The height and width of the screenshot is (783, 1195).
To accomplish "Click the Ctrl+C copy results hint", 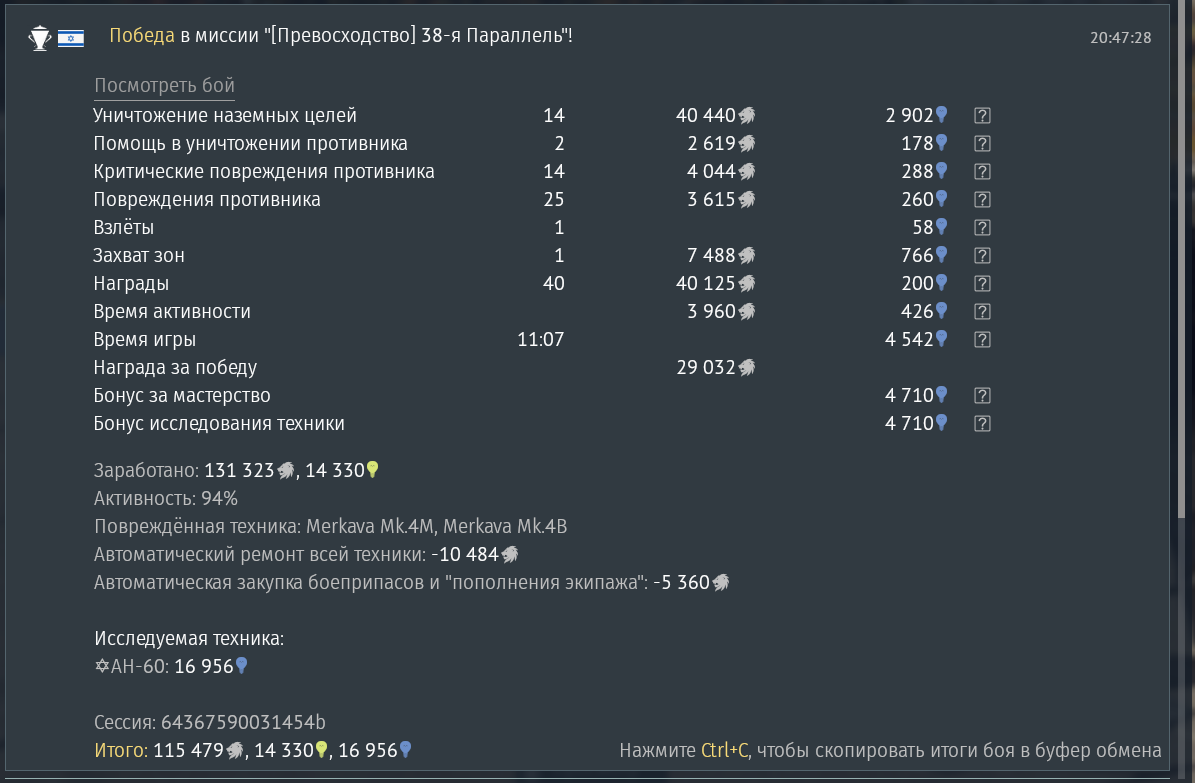I will [x=890, y=750].
